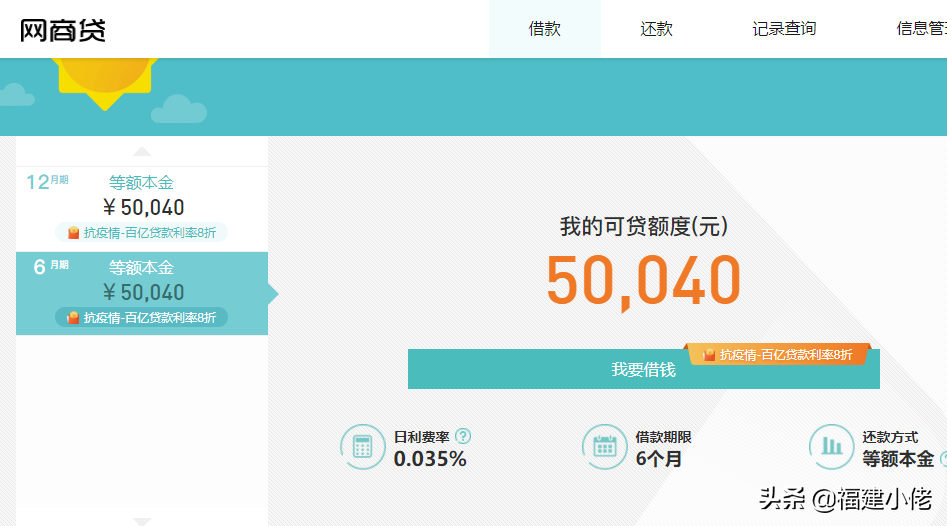Viewport: 947px width, 526px height.
Task: Click the 网商贷 logo
Action: click(63, 30)
